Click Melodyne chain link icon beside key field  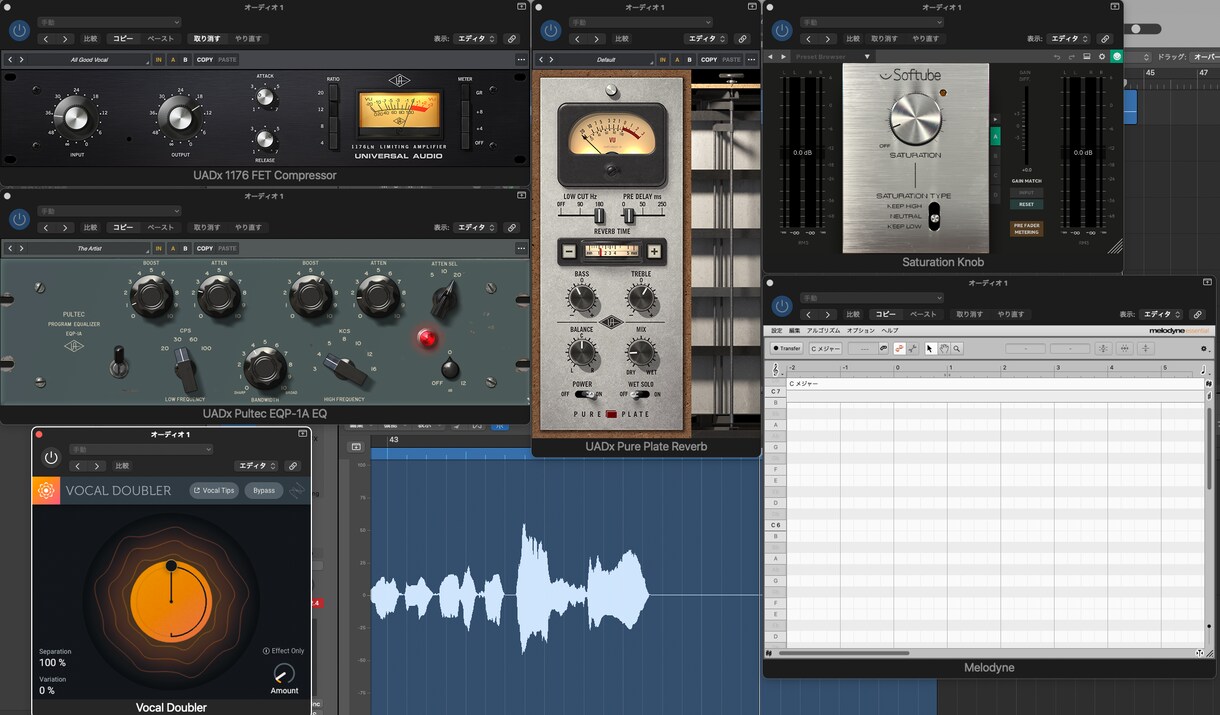coord(883,348)
